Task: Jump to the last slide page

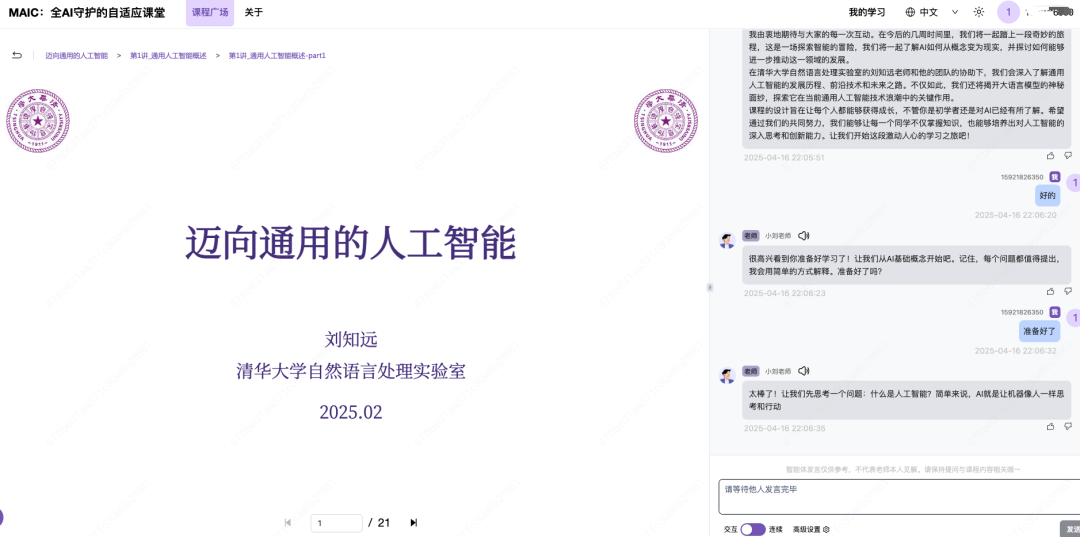Action: pyautogui.click(x=413, y=523)
